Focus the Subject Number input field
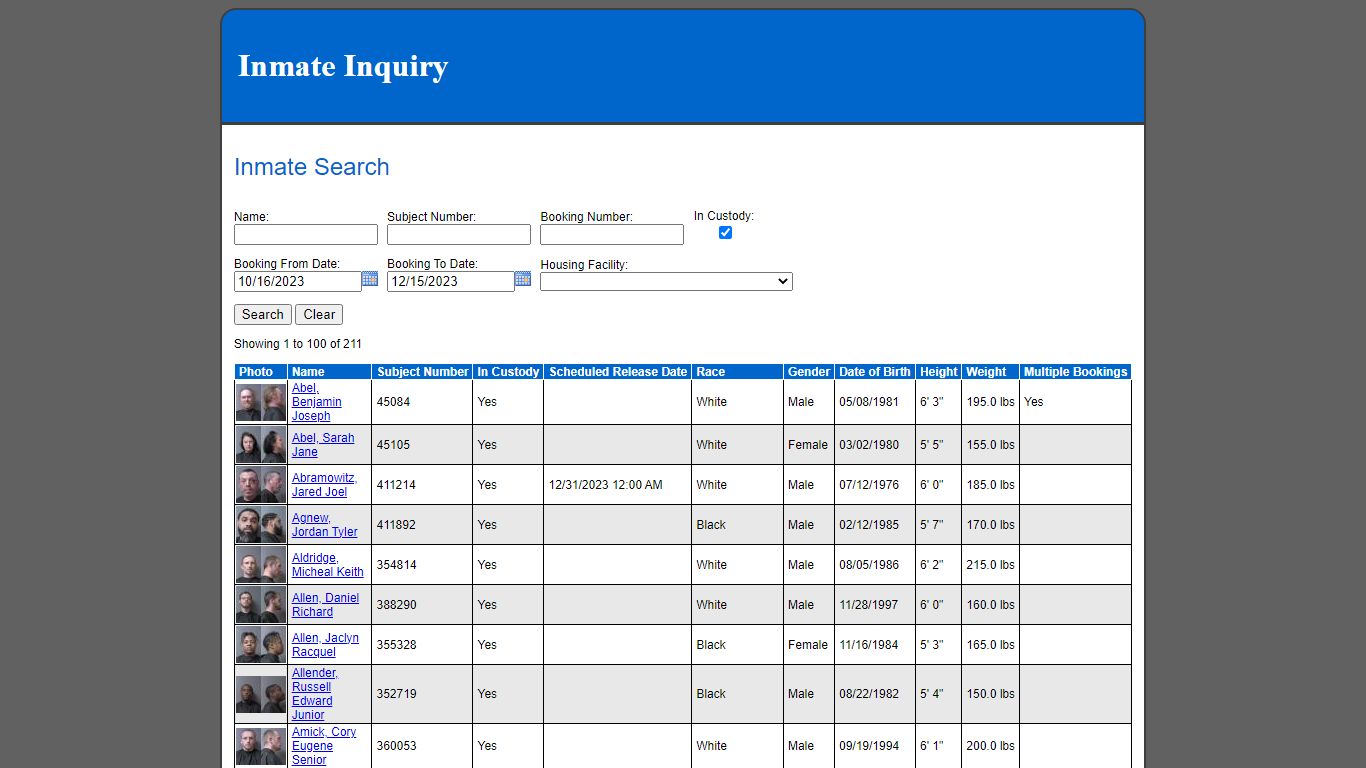The image size is (1366, 768). 459,234
